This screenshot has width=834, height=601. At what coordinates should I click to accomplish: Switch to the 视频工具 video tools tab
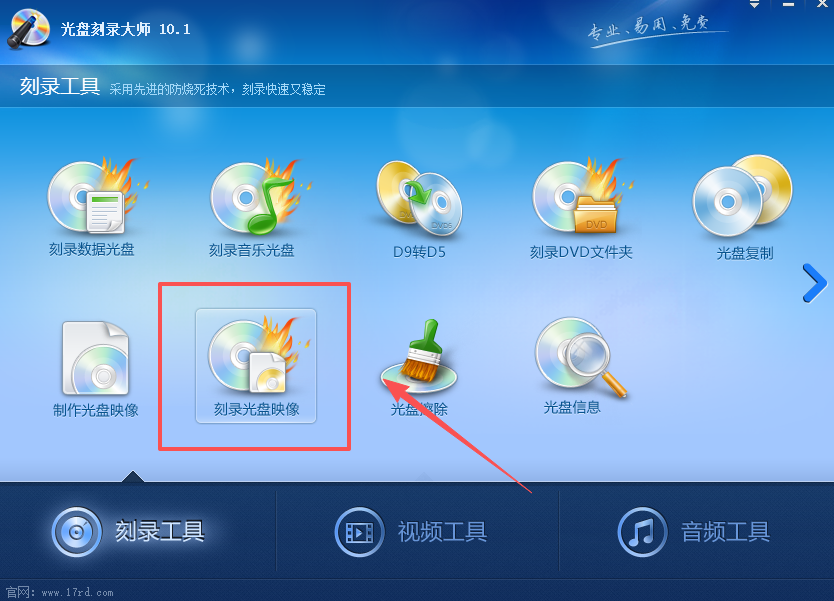(411, 531)
